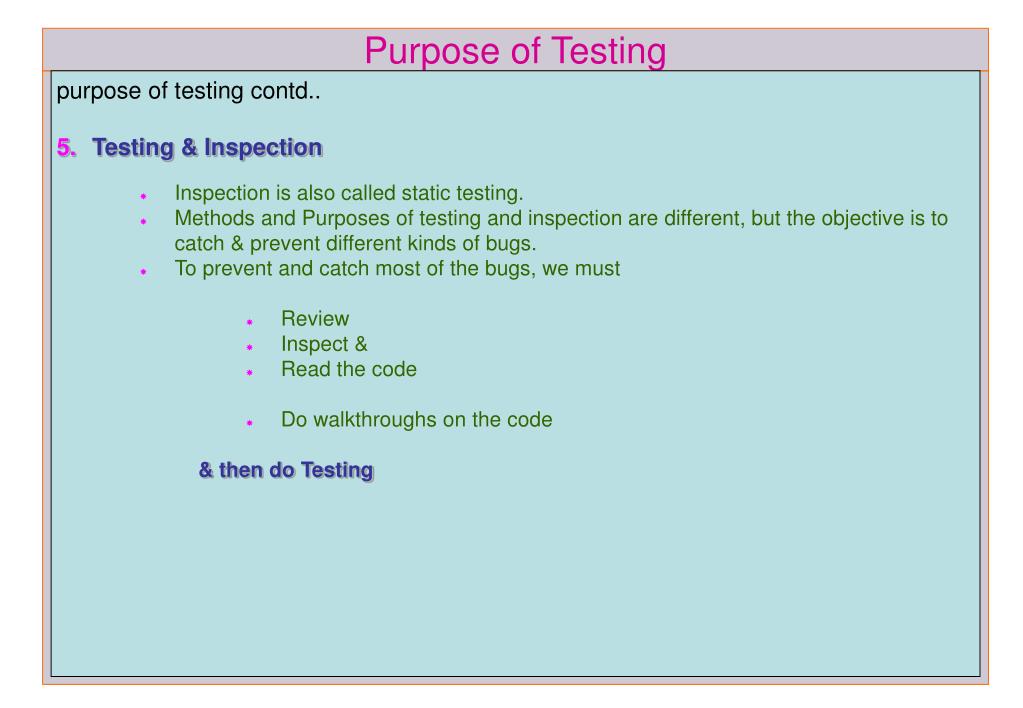1023x708 pixels.
Task: Click the bullet next to Review
Action: click(249, 322)
